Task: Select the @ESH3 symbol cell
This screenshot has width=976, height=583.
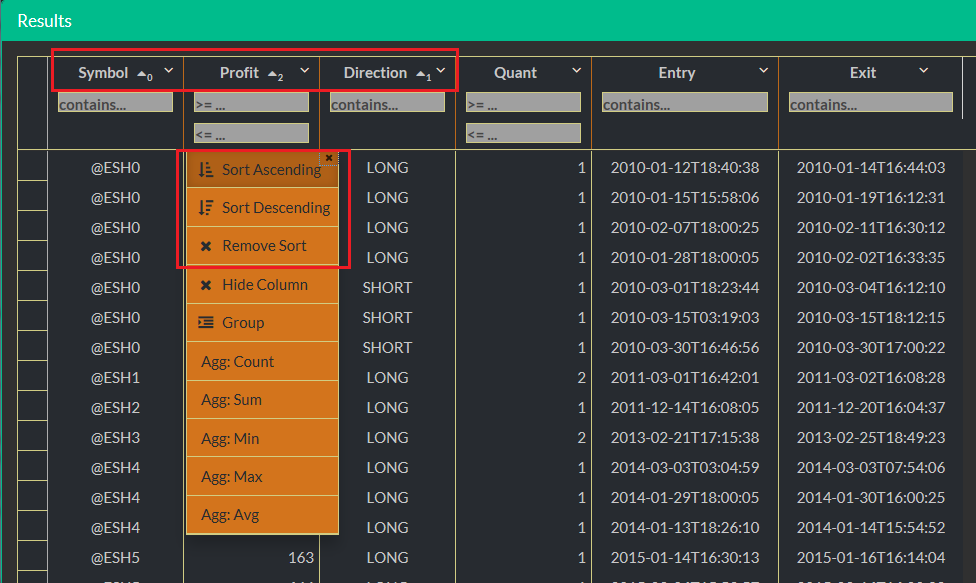Action: (x=116, y=437)
